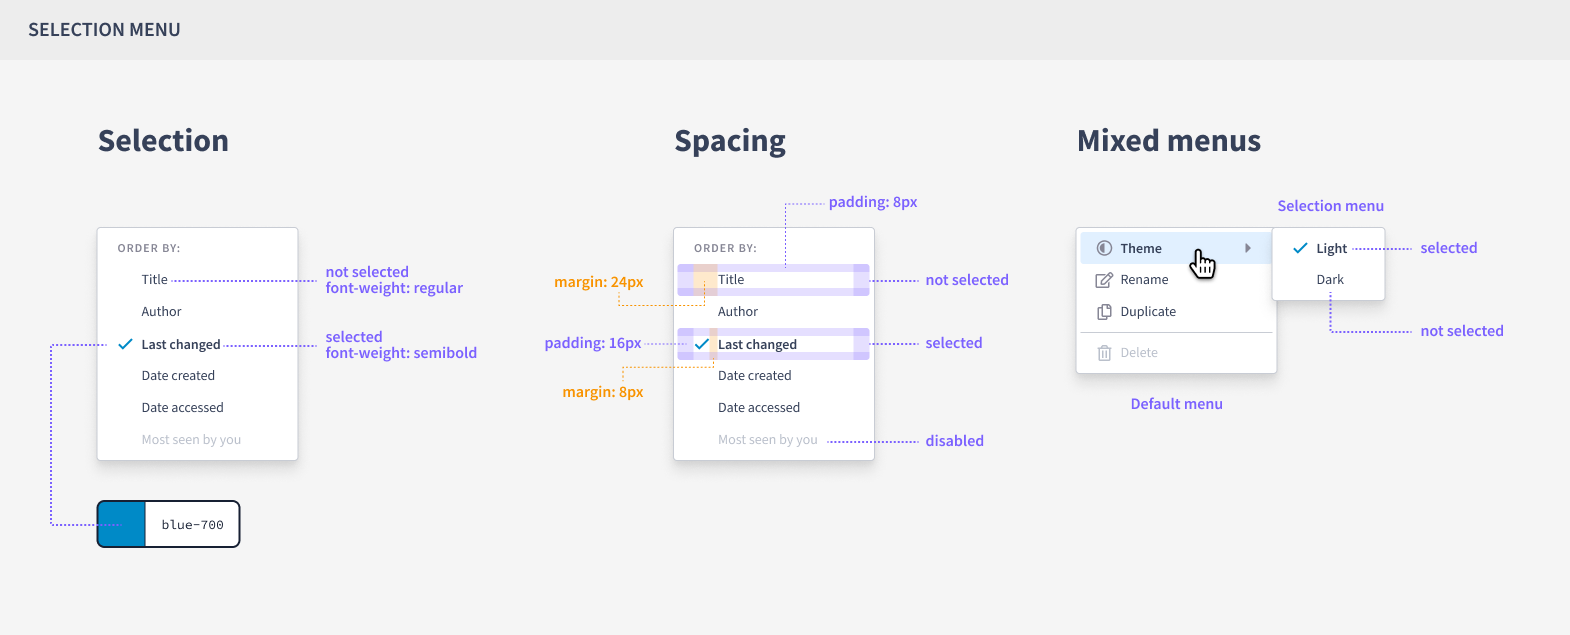Select Date accessed in Selection menu
Viewport: 1570px width, 635px height.
pyautogui.click(x=182, y=408)
